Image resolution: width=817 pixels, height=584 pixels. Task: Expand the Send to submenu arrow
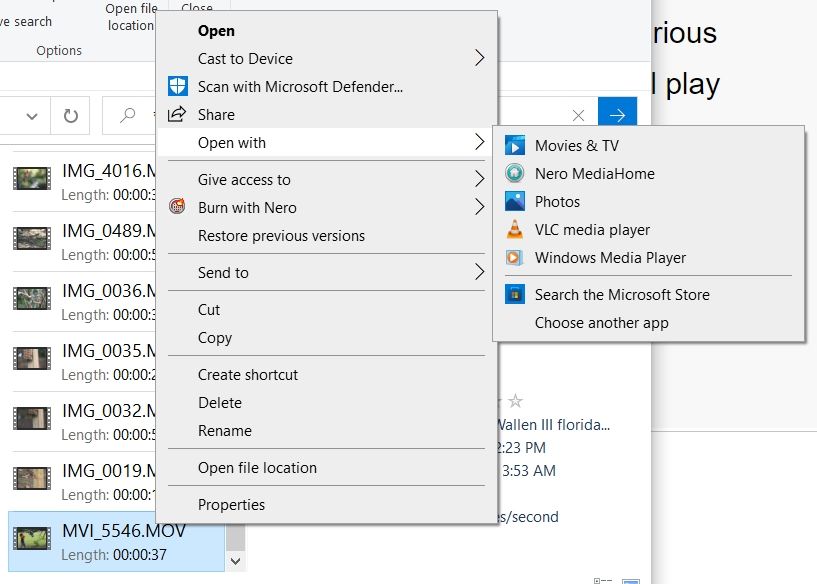[479, 273]
